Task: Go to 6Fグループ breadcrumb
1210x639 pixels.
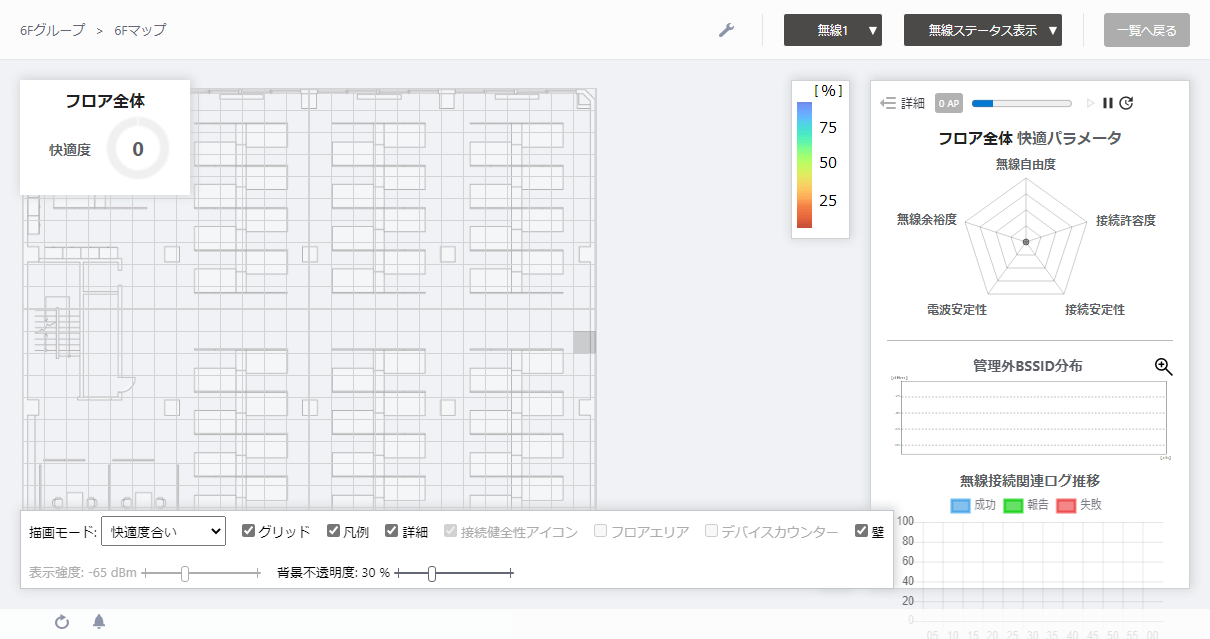Action: pyautogui.click(x=52, y=30)
